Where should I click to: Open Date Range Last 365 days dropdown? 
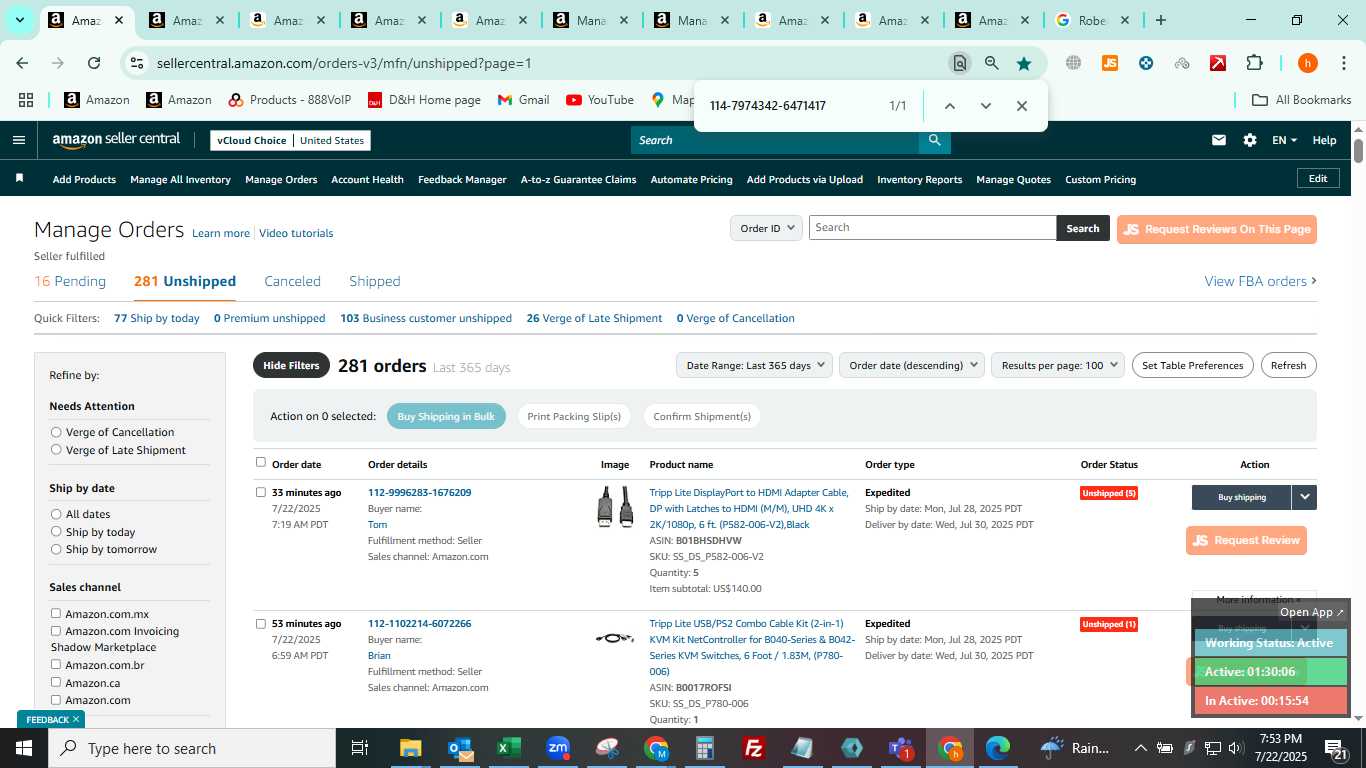[x=755, y=365]
